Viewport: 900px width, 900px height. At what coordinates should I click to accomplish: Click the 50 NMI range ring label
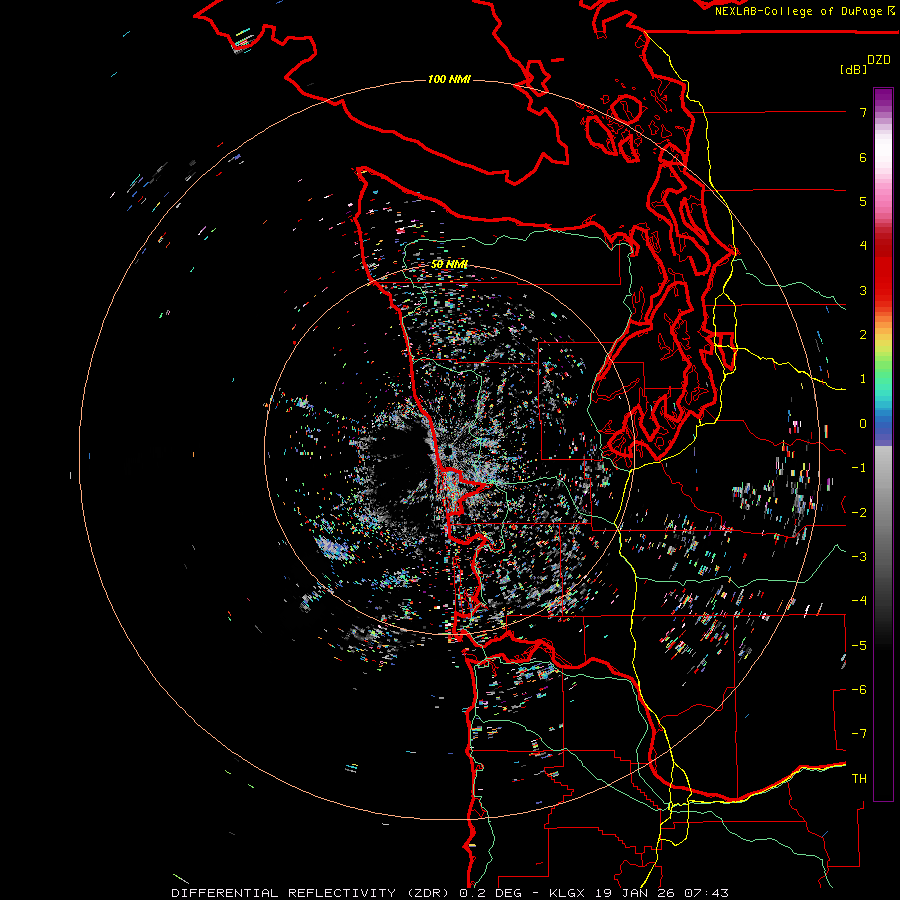(x=449, y=264)
